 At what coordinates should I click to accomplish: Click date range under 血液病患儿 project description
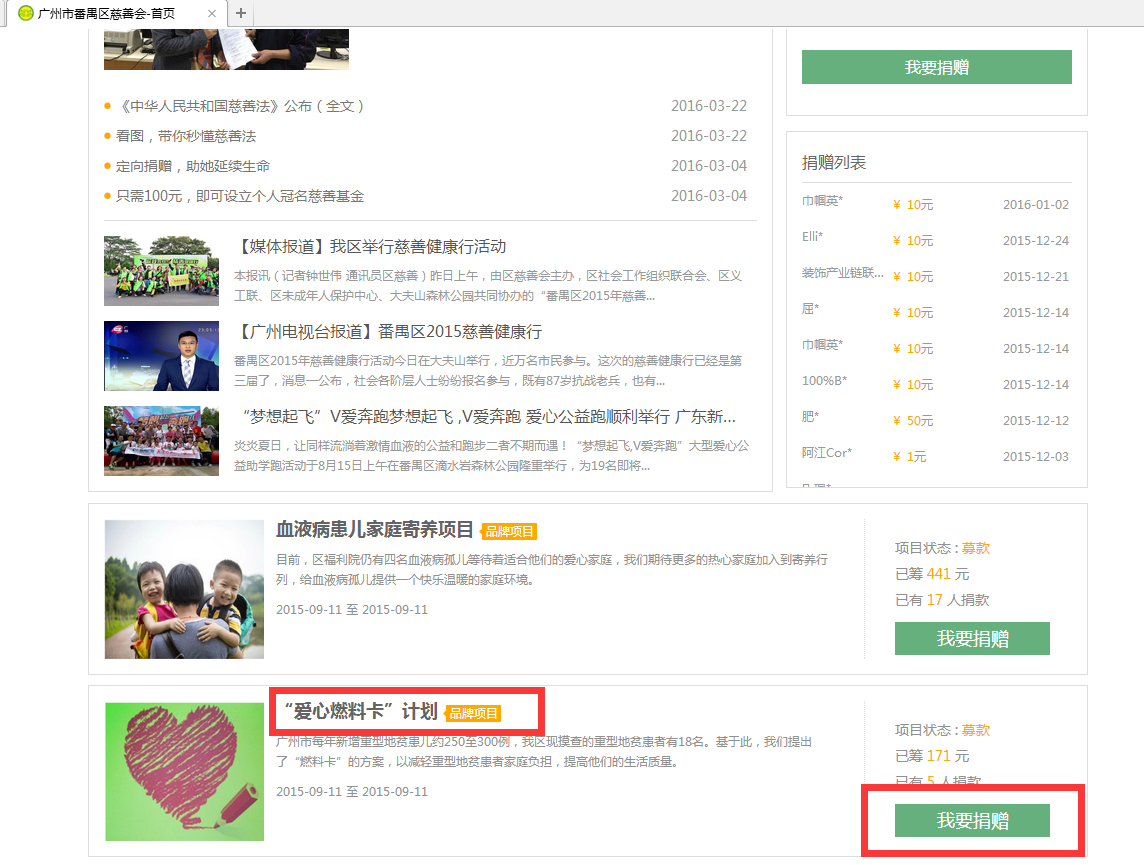pyautogui.click(x=352, y=610)
